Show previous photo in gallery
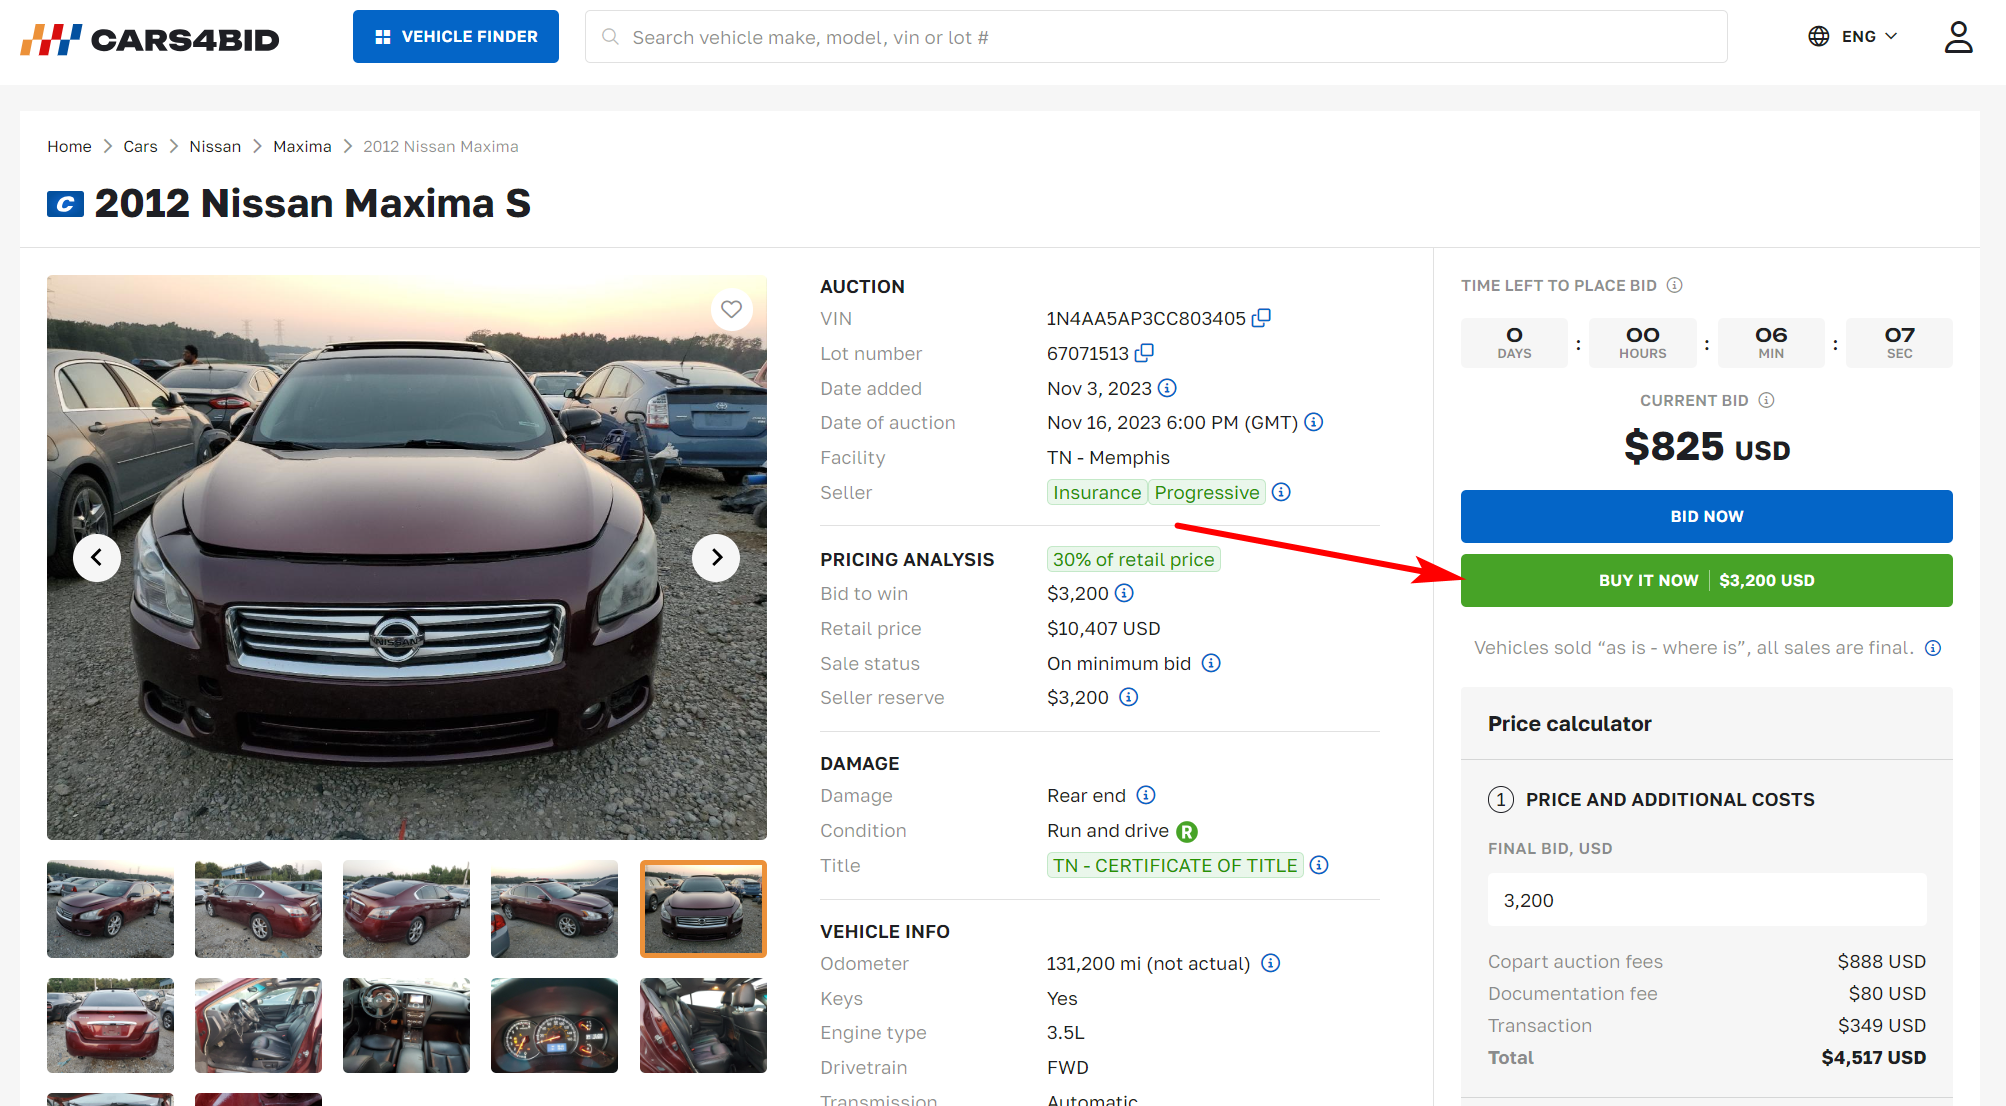 tap(97, 557)
